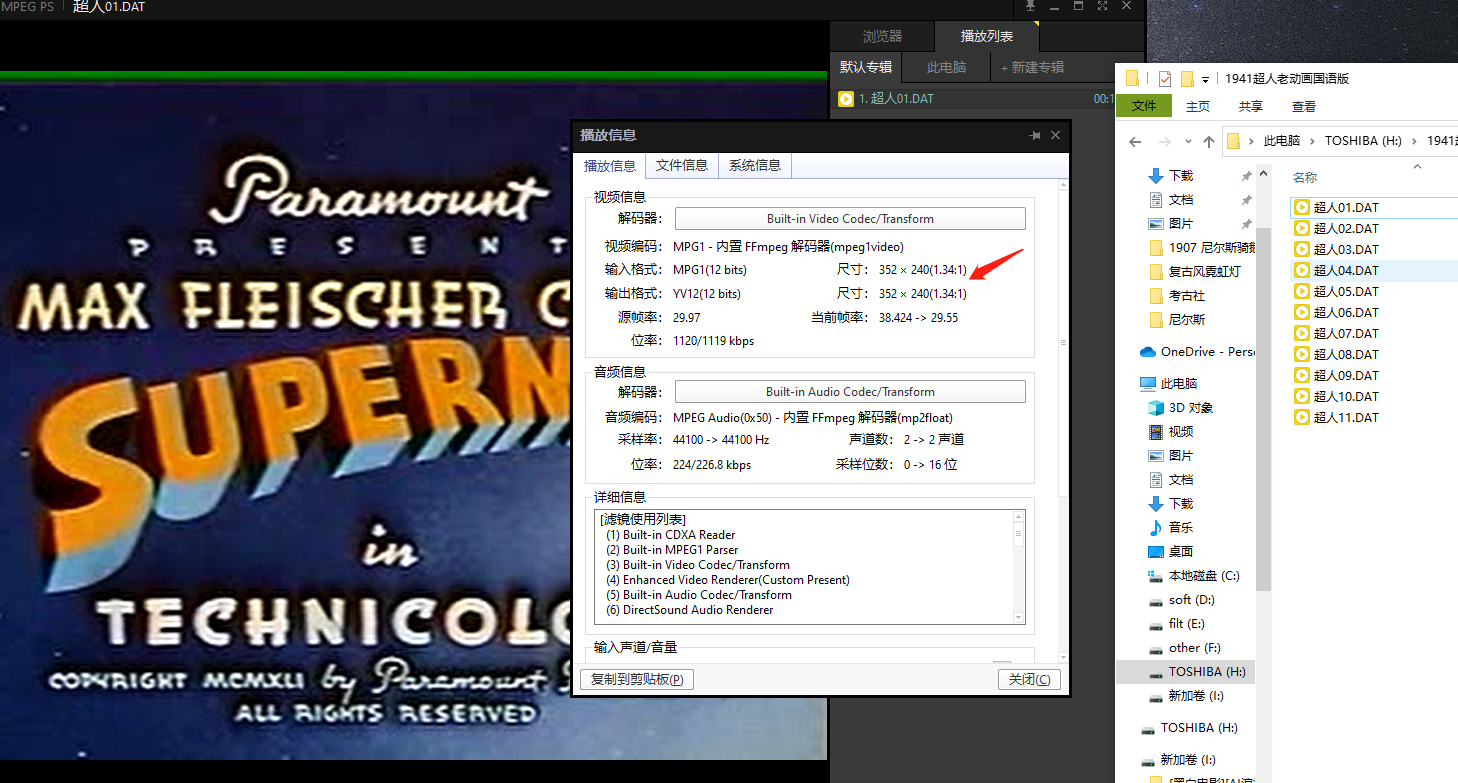The height and width of the screenshot is (783, 1458).
Task: Click the file icon of 超人05.DAT
Action: (1301, 291)
